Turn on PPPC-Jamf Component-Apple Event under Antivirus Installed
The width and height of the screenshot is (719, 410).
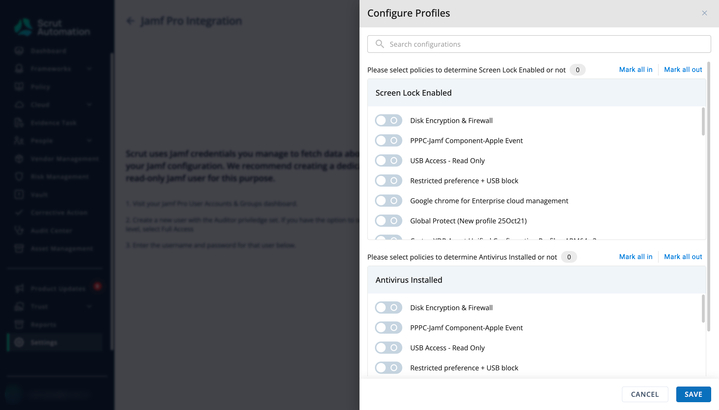tap(388, 327)
